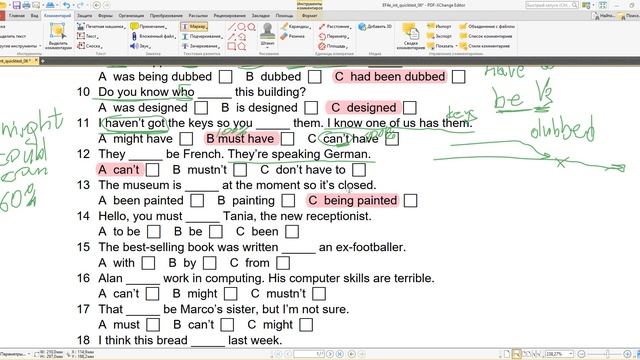Select the Вложенный файл attachment tool
640x360 pixels.
(x=153, y=36)
